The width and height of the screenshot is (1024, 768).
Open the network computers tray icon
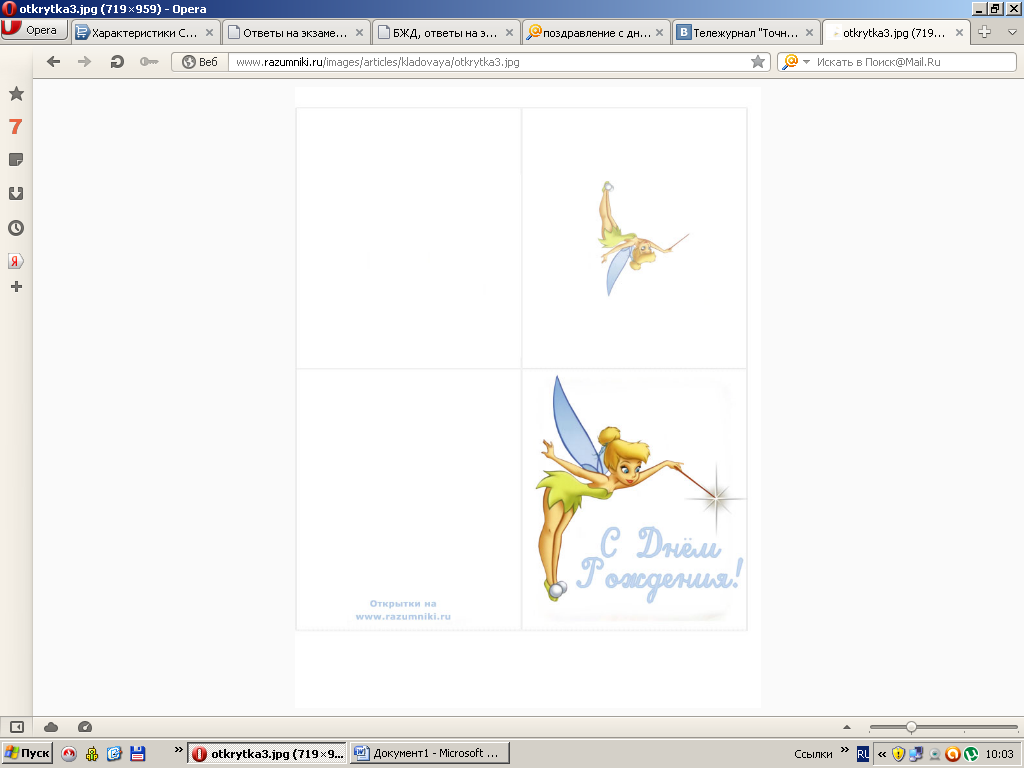pyautogui.click(x=916, y=754)
